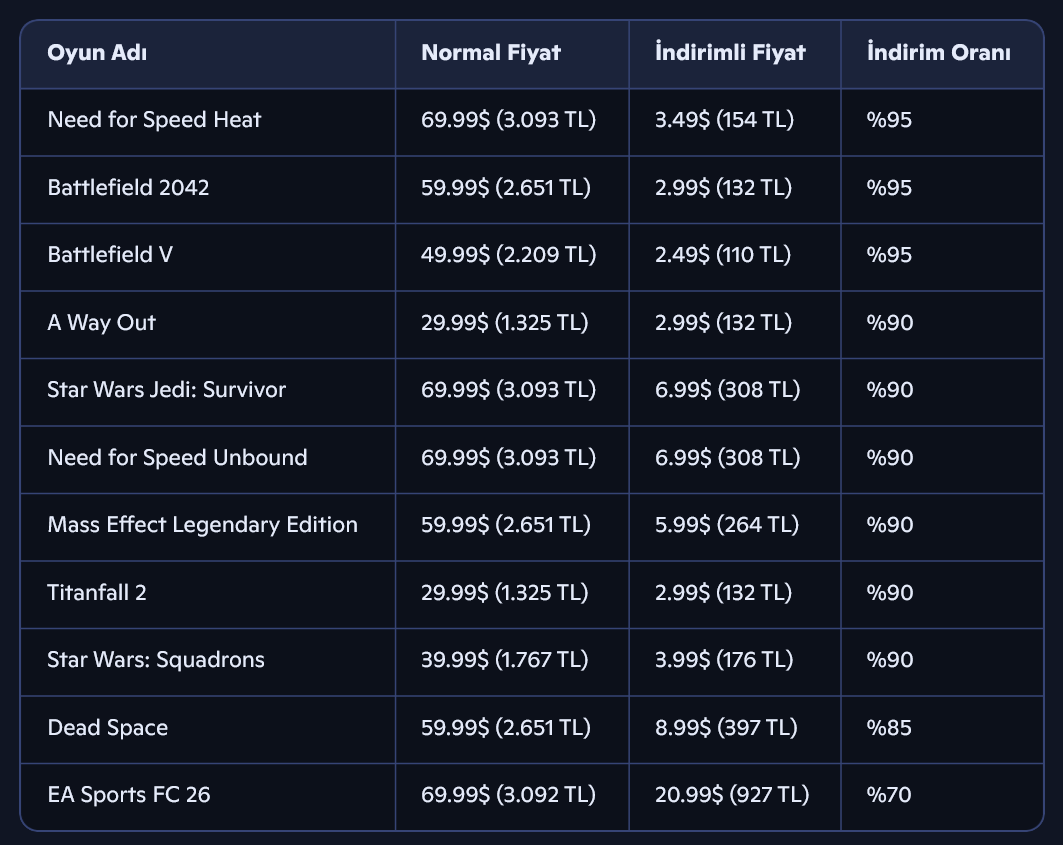Image resolution: width=1063 pixels, height=845 pixels.
Task: Select the Dead Space game name
Action: click(x=107, y=728)
